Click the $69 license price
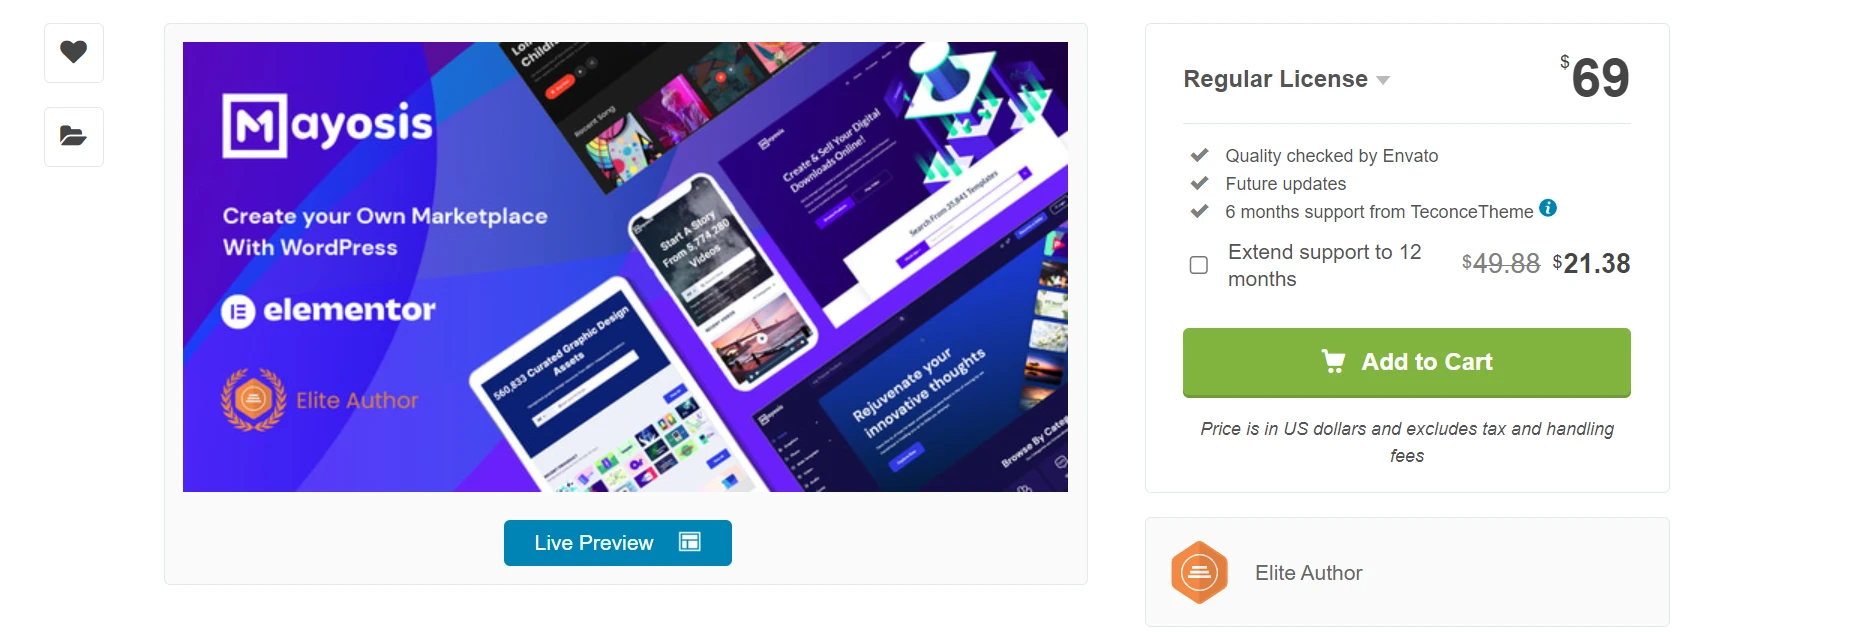Viewport: 1856px width, 638px height. (x=1595, y=77)
